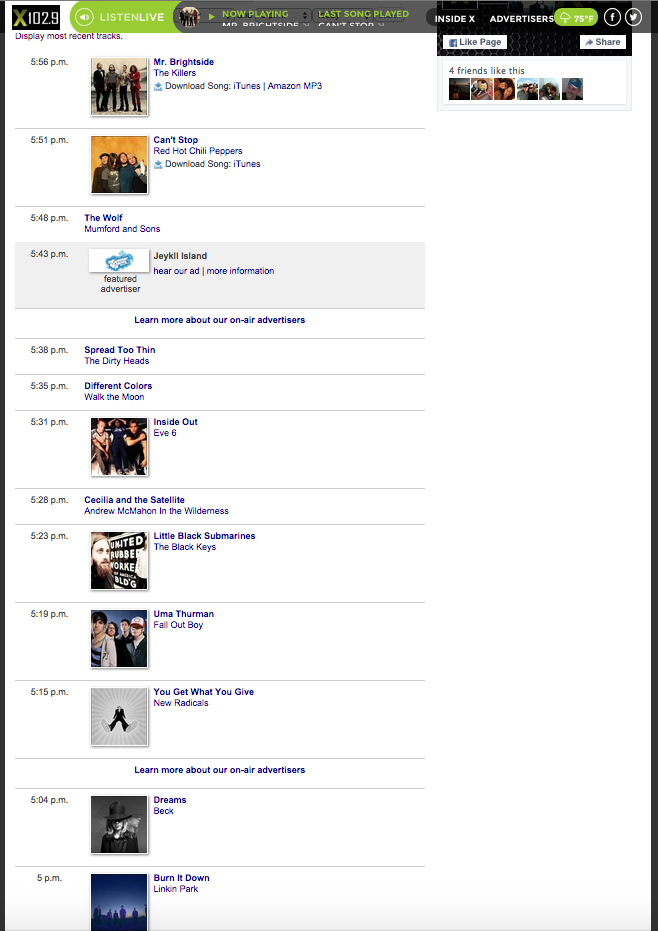Click the 75°F weather badge
658x931 pixels.
pyautogui.click(x=576, y=18)
